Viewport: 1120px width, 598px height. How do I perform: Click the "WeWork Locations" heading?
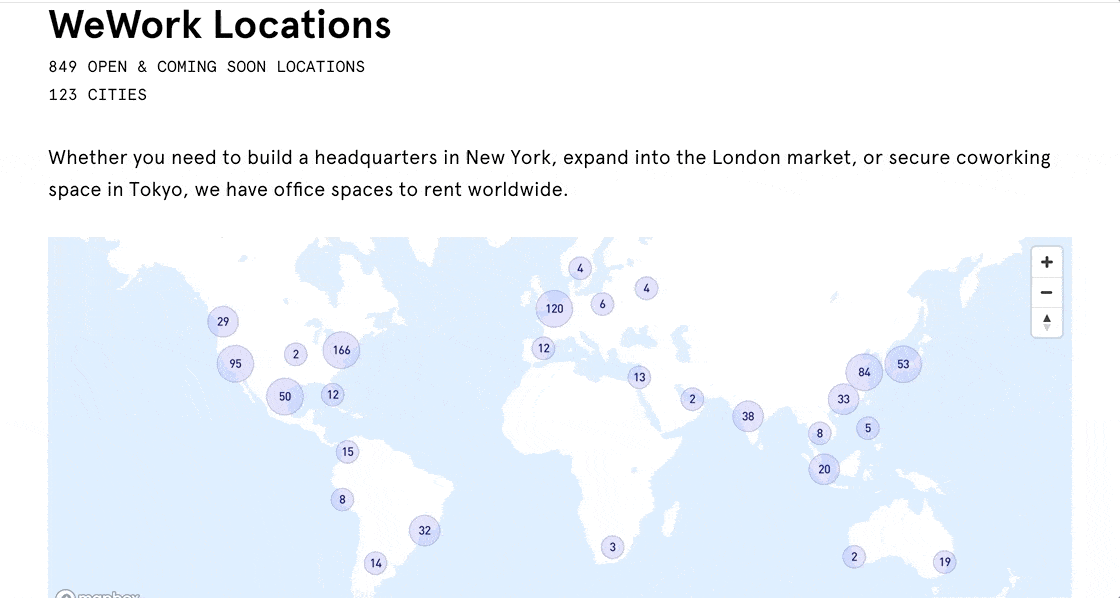click(220, 24)
